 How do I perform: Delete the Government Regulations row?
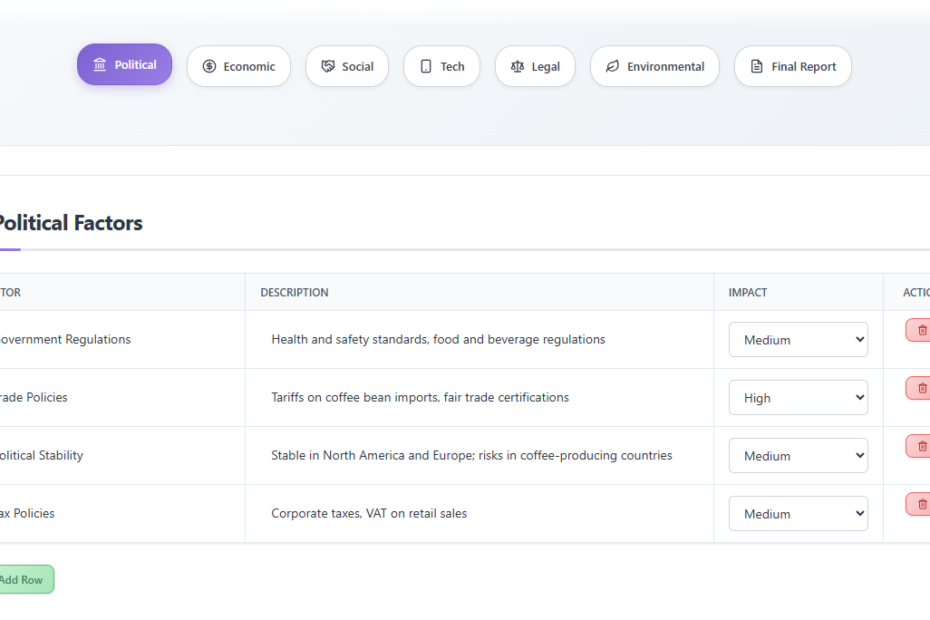click(x=920, y=330)
